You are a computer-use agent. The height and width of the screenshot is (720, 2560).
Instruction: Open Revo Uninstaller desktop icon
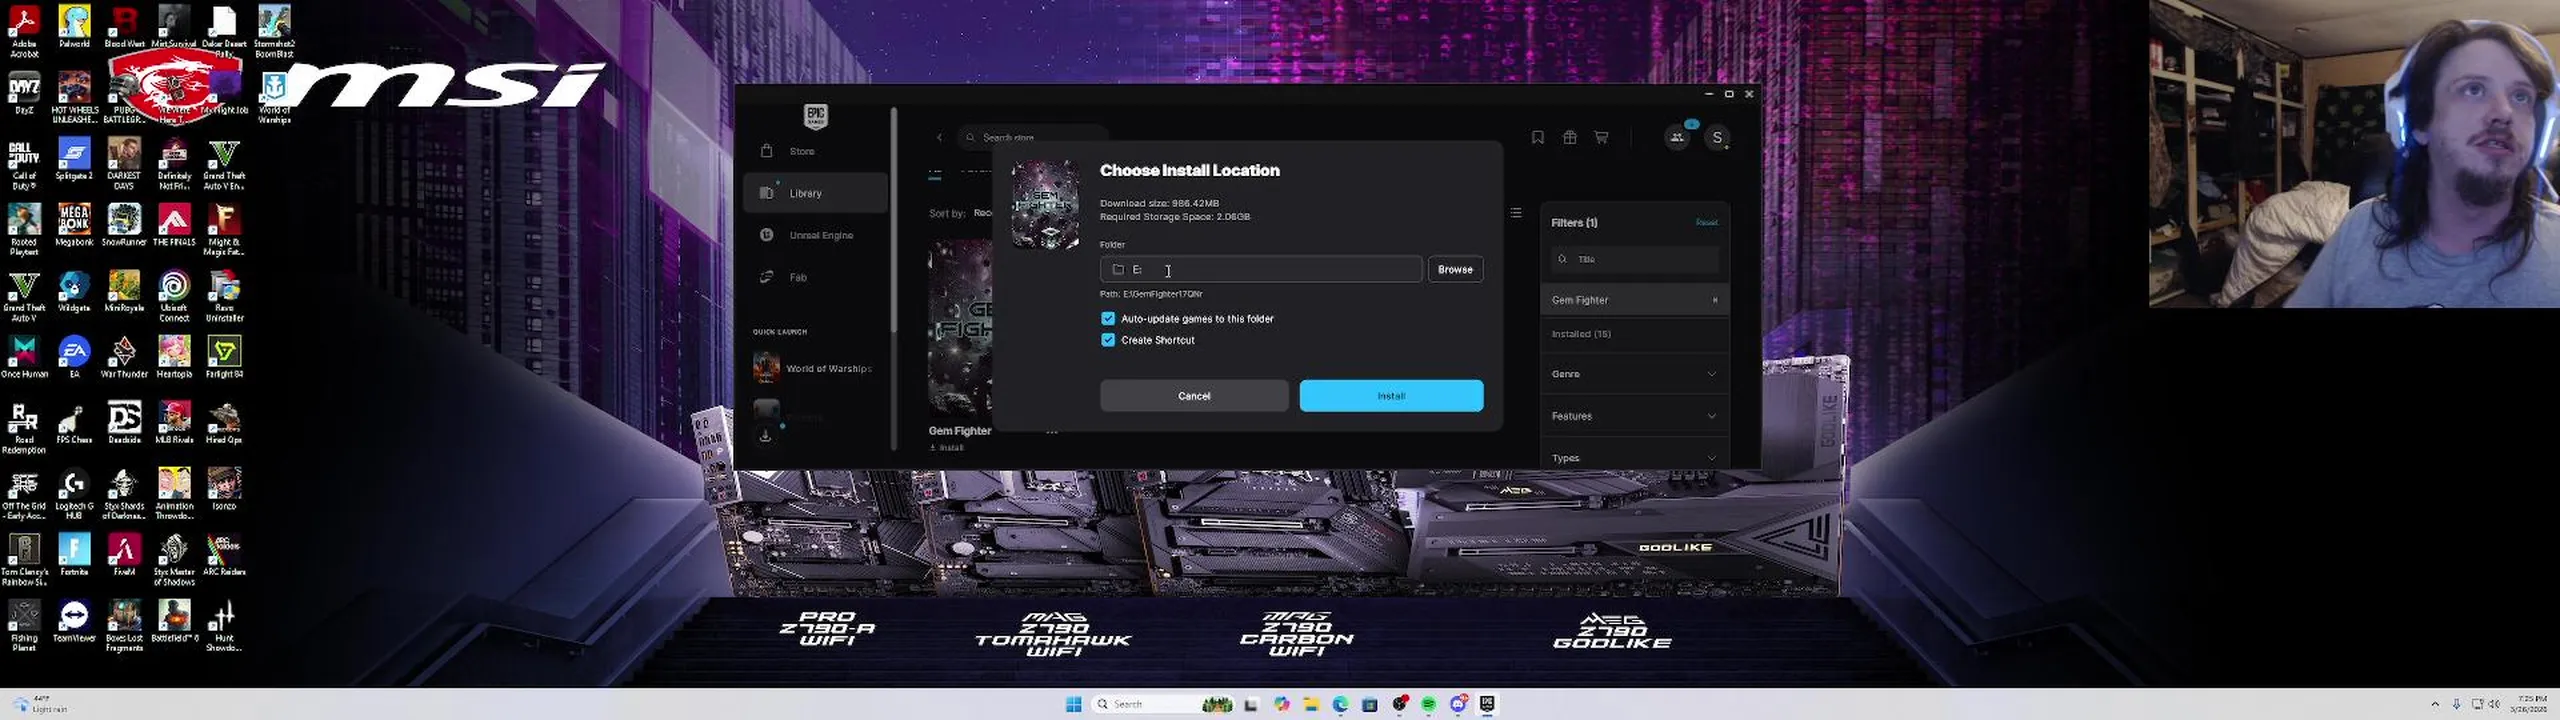pyautogui.click(x=224, y=296)
